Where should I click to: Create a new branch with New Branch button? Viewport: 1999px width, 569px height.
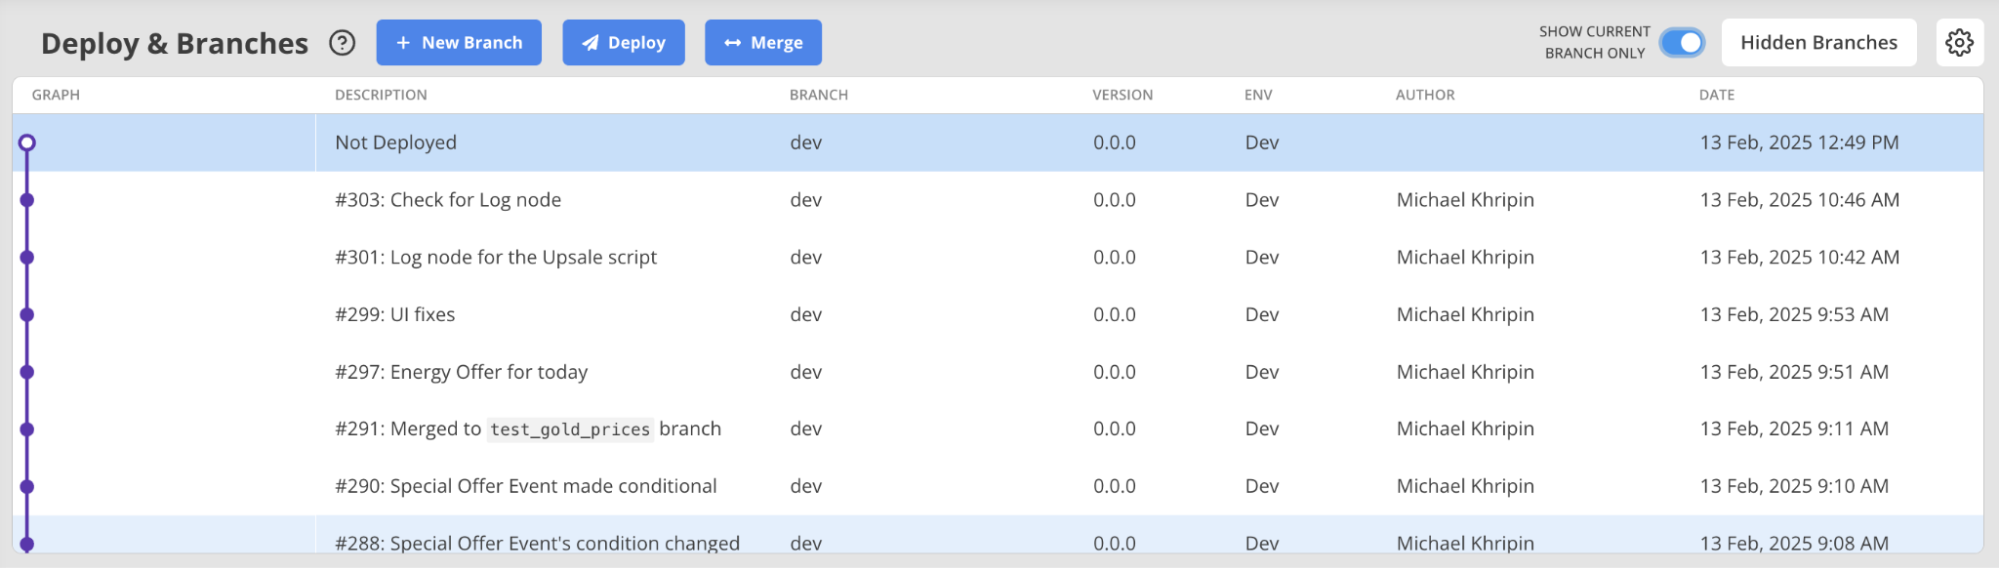click(459, 43)
